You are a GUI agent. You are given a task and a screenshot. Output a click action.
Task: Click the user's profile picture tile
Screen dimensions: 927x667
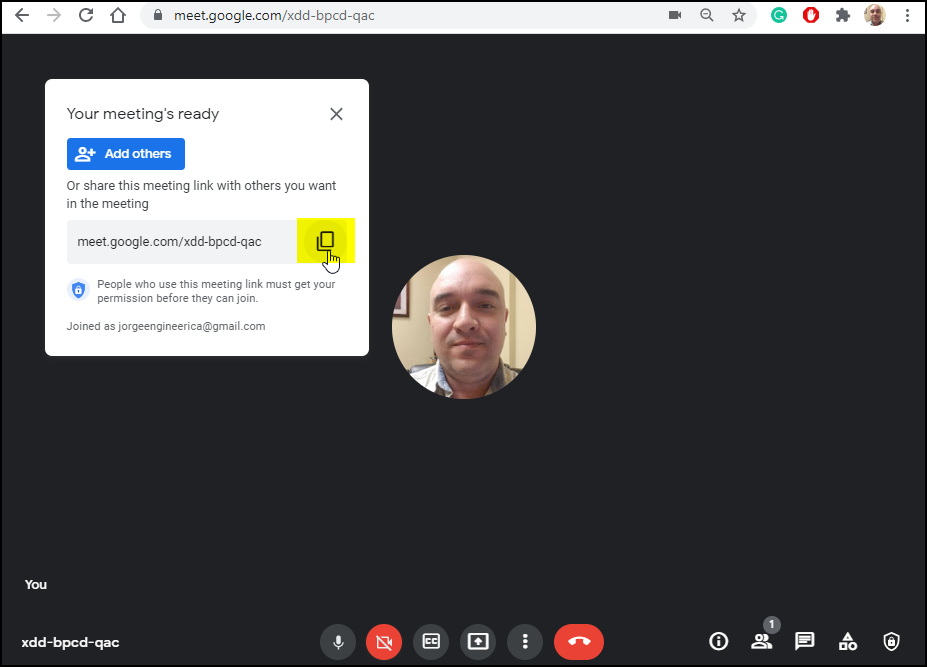coord(464,327)
